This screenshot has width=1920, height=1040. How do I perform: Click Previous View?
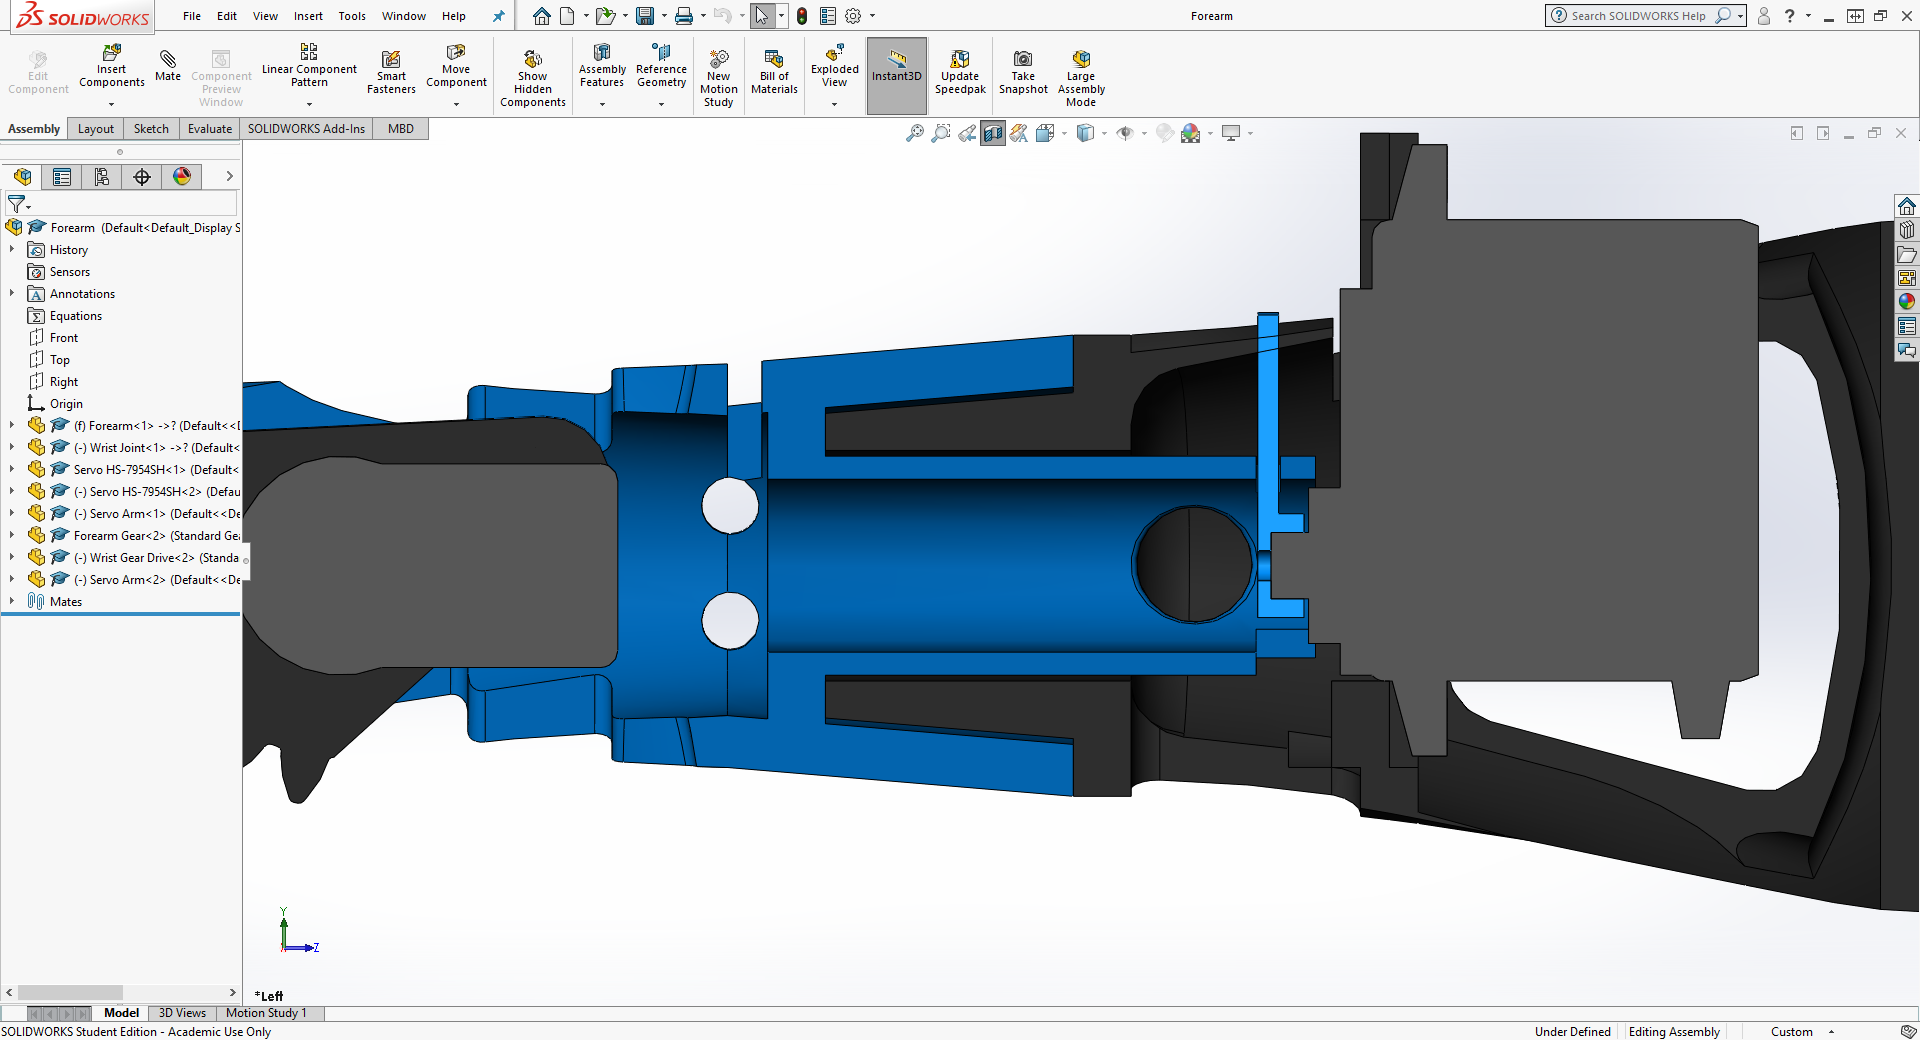[x=967, y=133]
